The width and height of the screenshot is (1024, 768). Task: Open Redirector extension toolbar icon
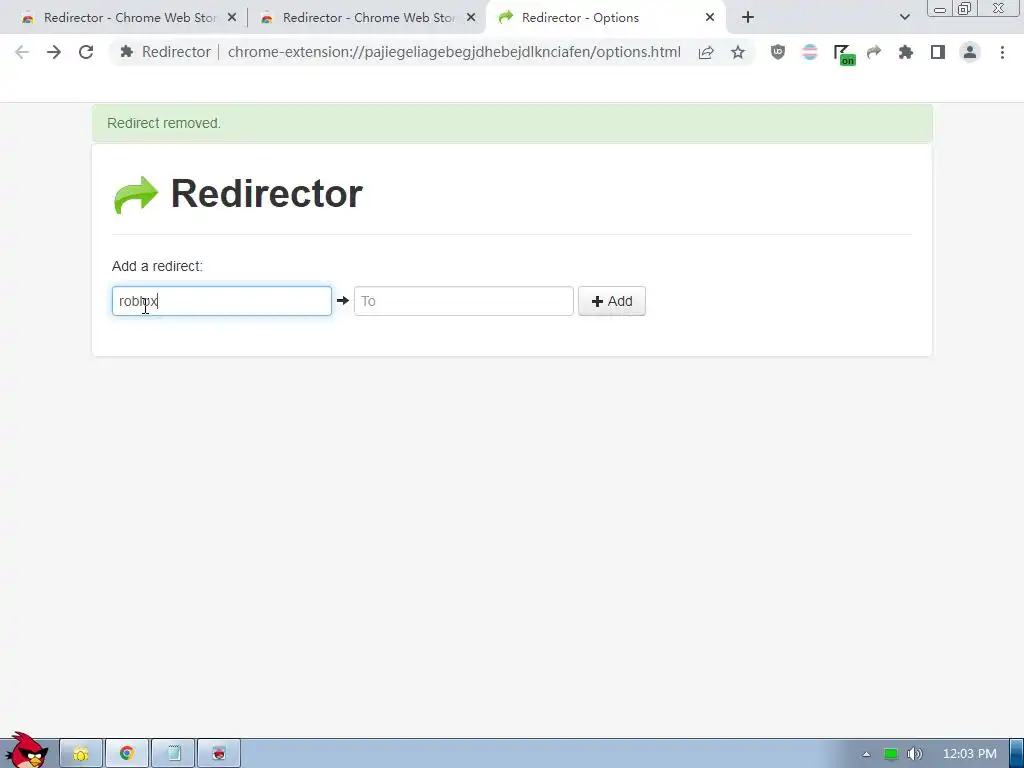[x=874, y=52]
